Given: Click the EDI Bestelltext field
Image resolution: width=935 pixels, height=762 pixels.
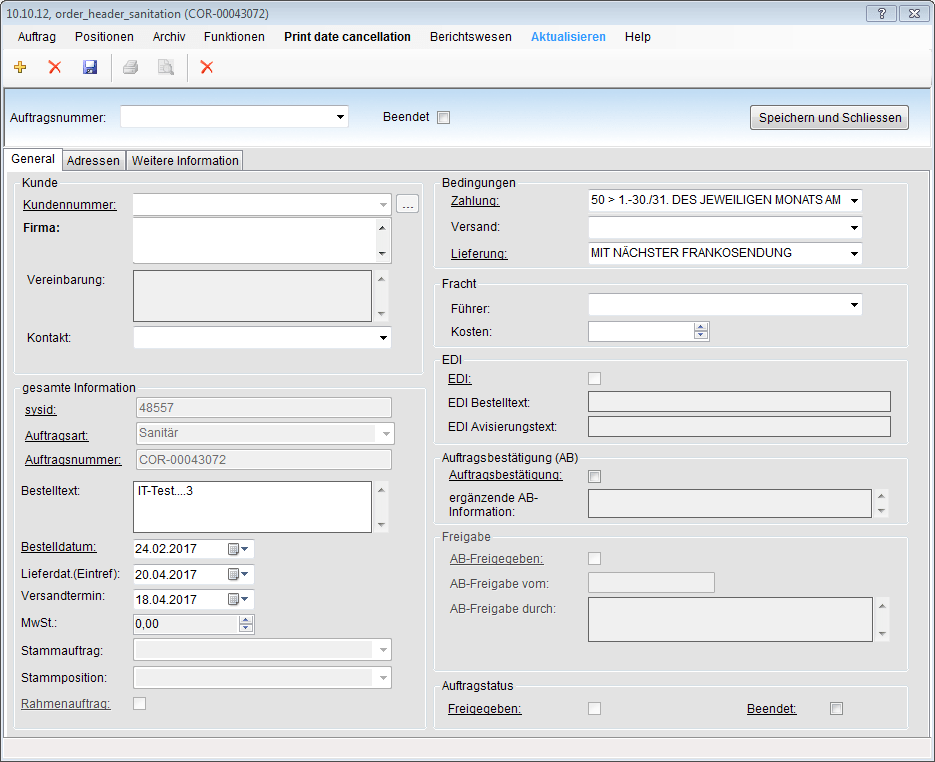Looking at the screenshot, I should (x=739, y=402).
